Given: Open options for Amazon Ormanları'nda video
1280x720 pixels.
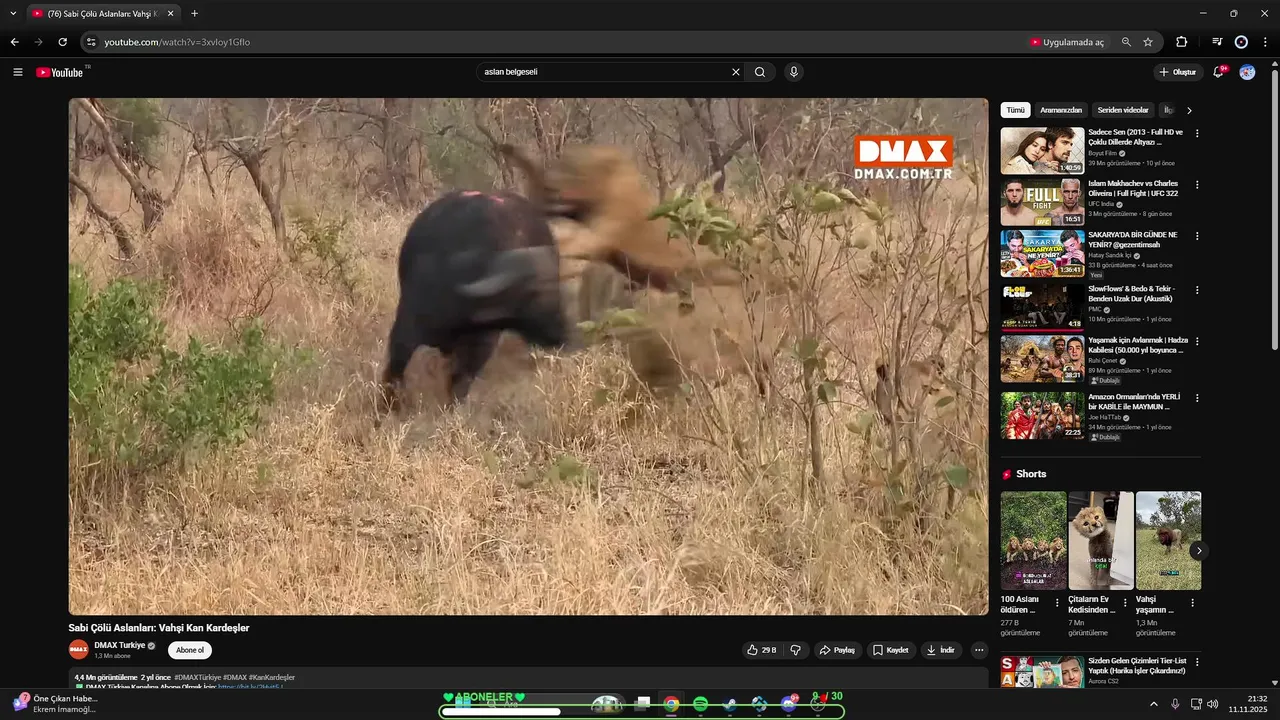Looking at the screenshot, I should [1197, 397].
